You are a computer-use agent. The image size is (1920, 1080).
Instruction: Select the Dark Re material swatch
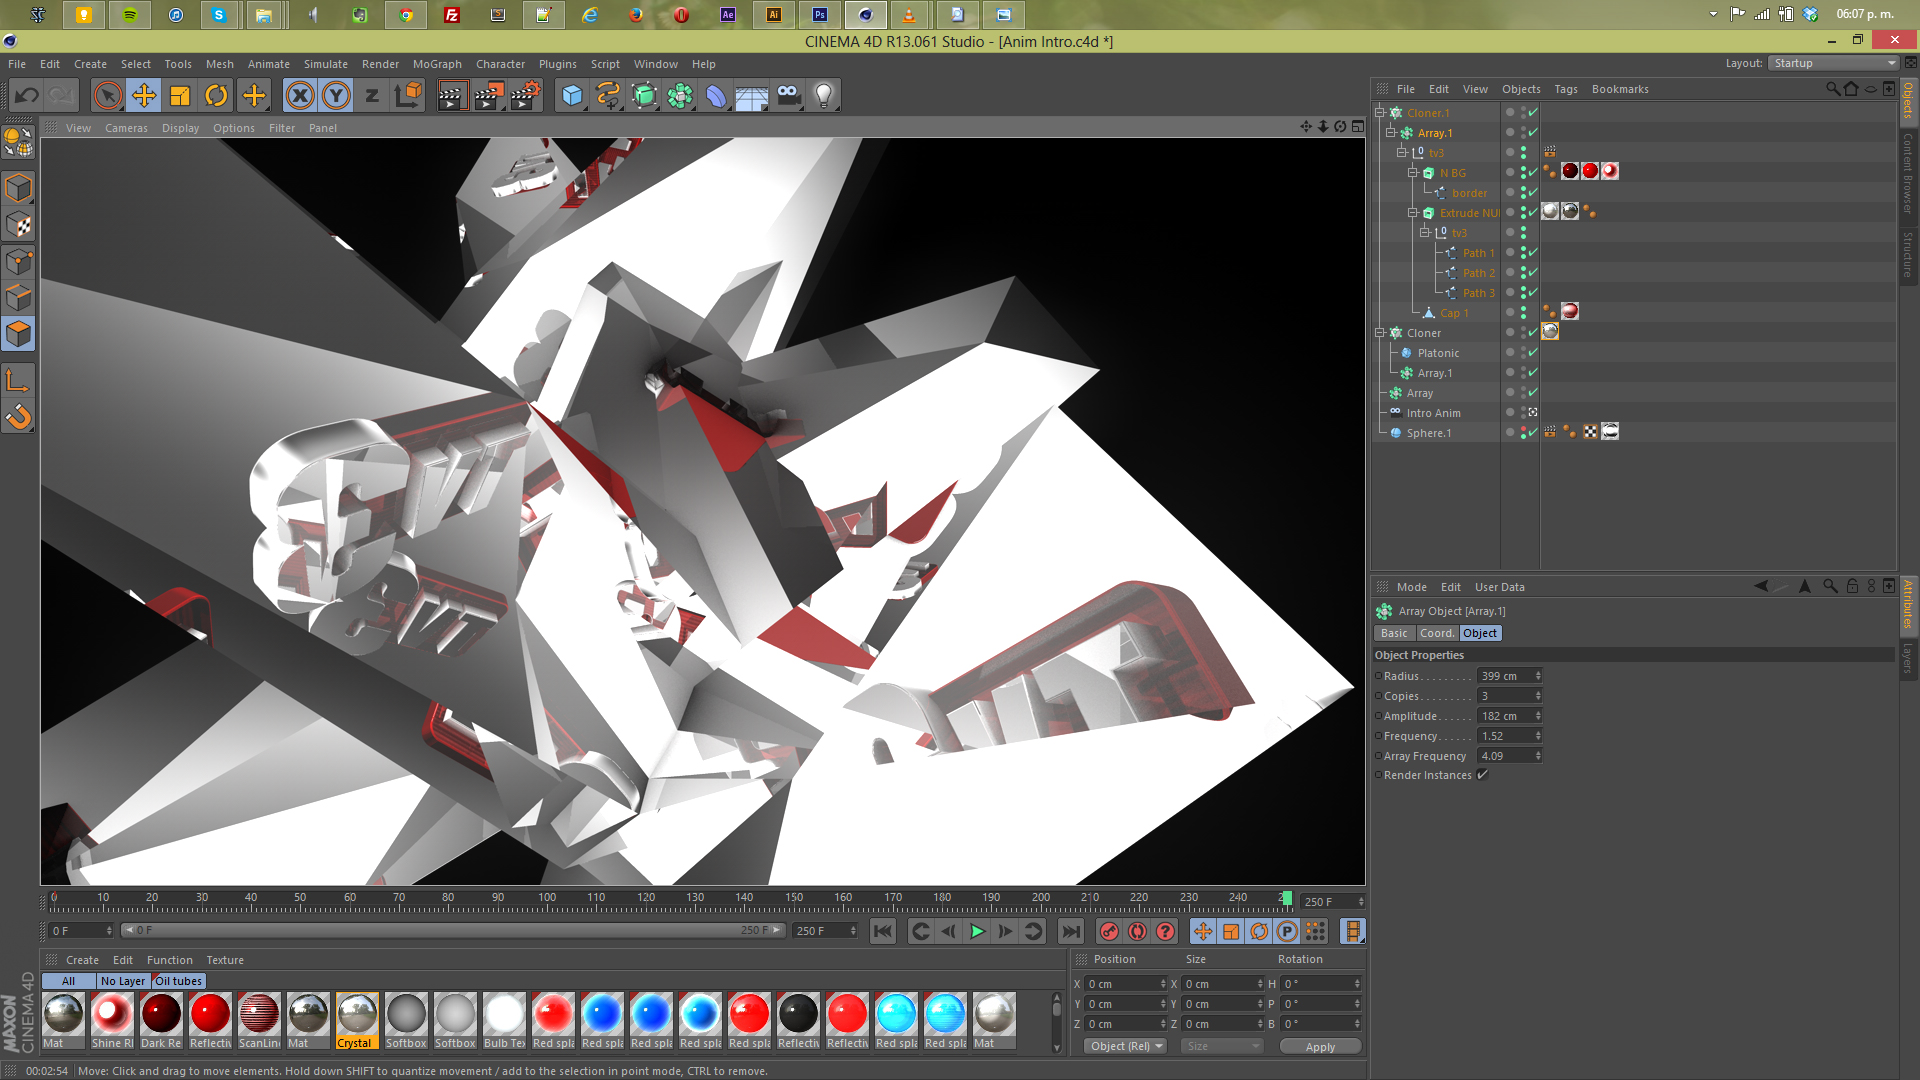161,1020
